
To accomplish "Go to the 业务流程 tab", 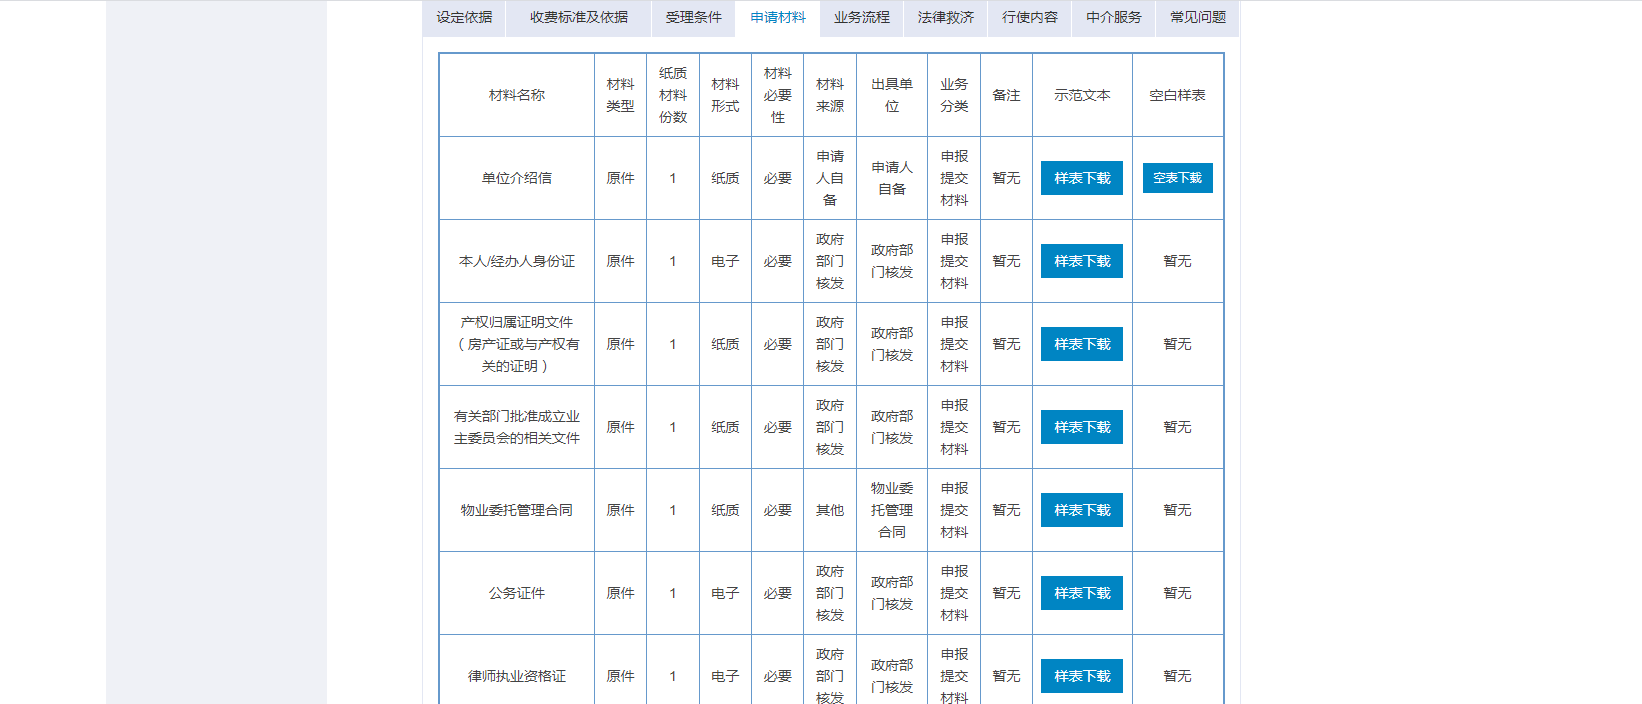I will pos(861,18).
